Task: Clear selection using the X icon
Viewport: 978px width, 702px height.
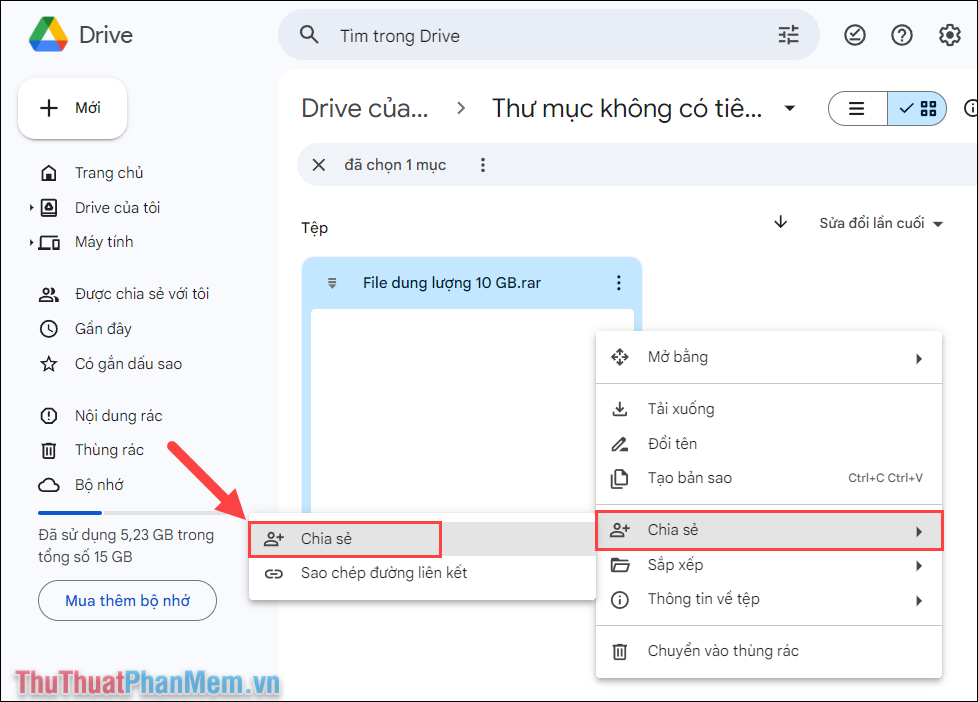Action: point(318,164)
